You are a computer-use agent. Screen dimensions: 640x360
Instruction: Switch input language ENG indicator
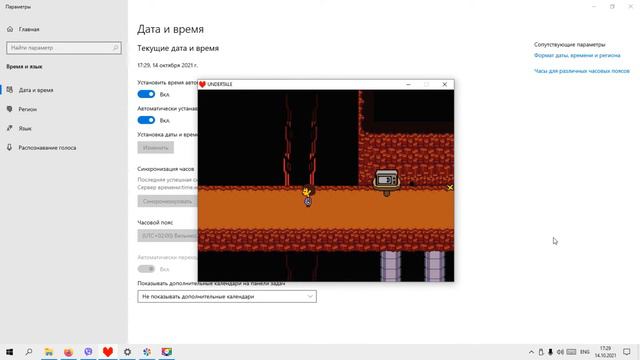coord(584,352)
